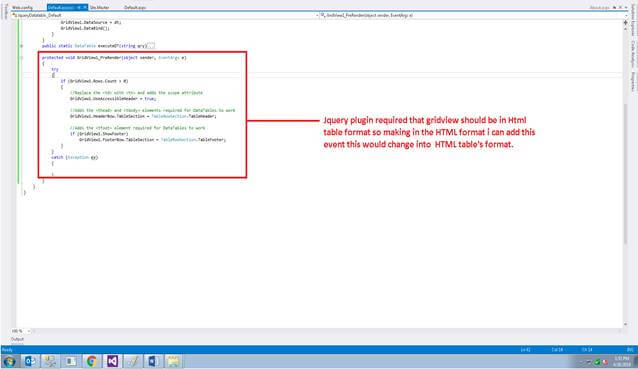Switch to the Site.Master tab

[x=100, y=8]
